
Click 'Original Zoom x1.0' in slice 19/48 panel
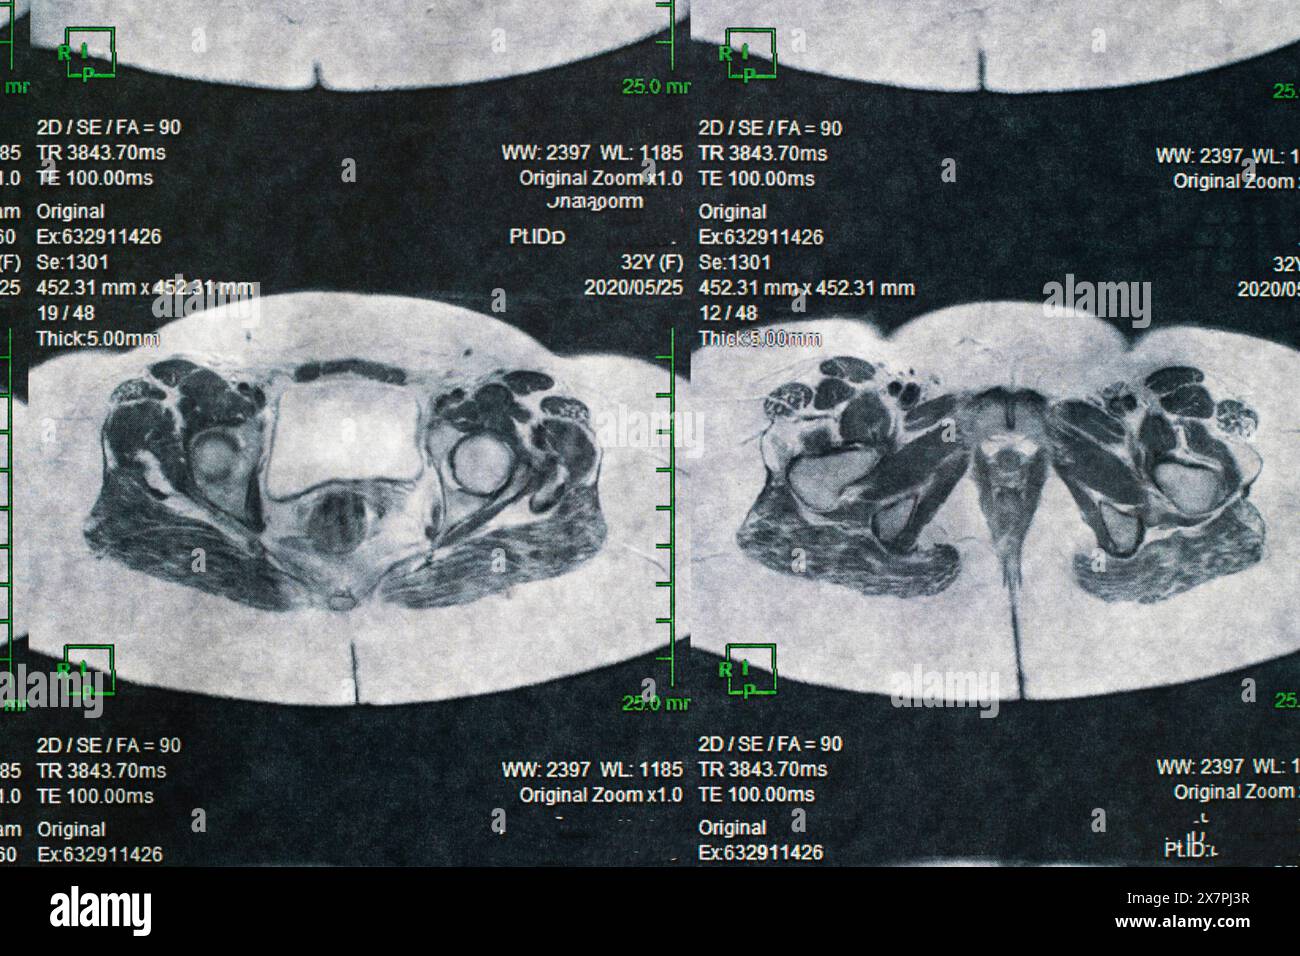(601, 178)
